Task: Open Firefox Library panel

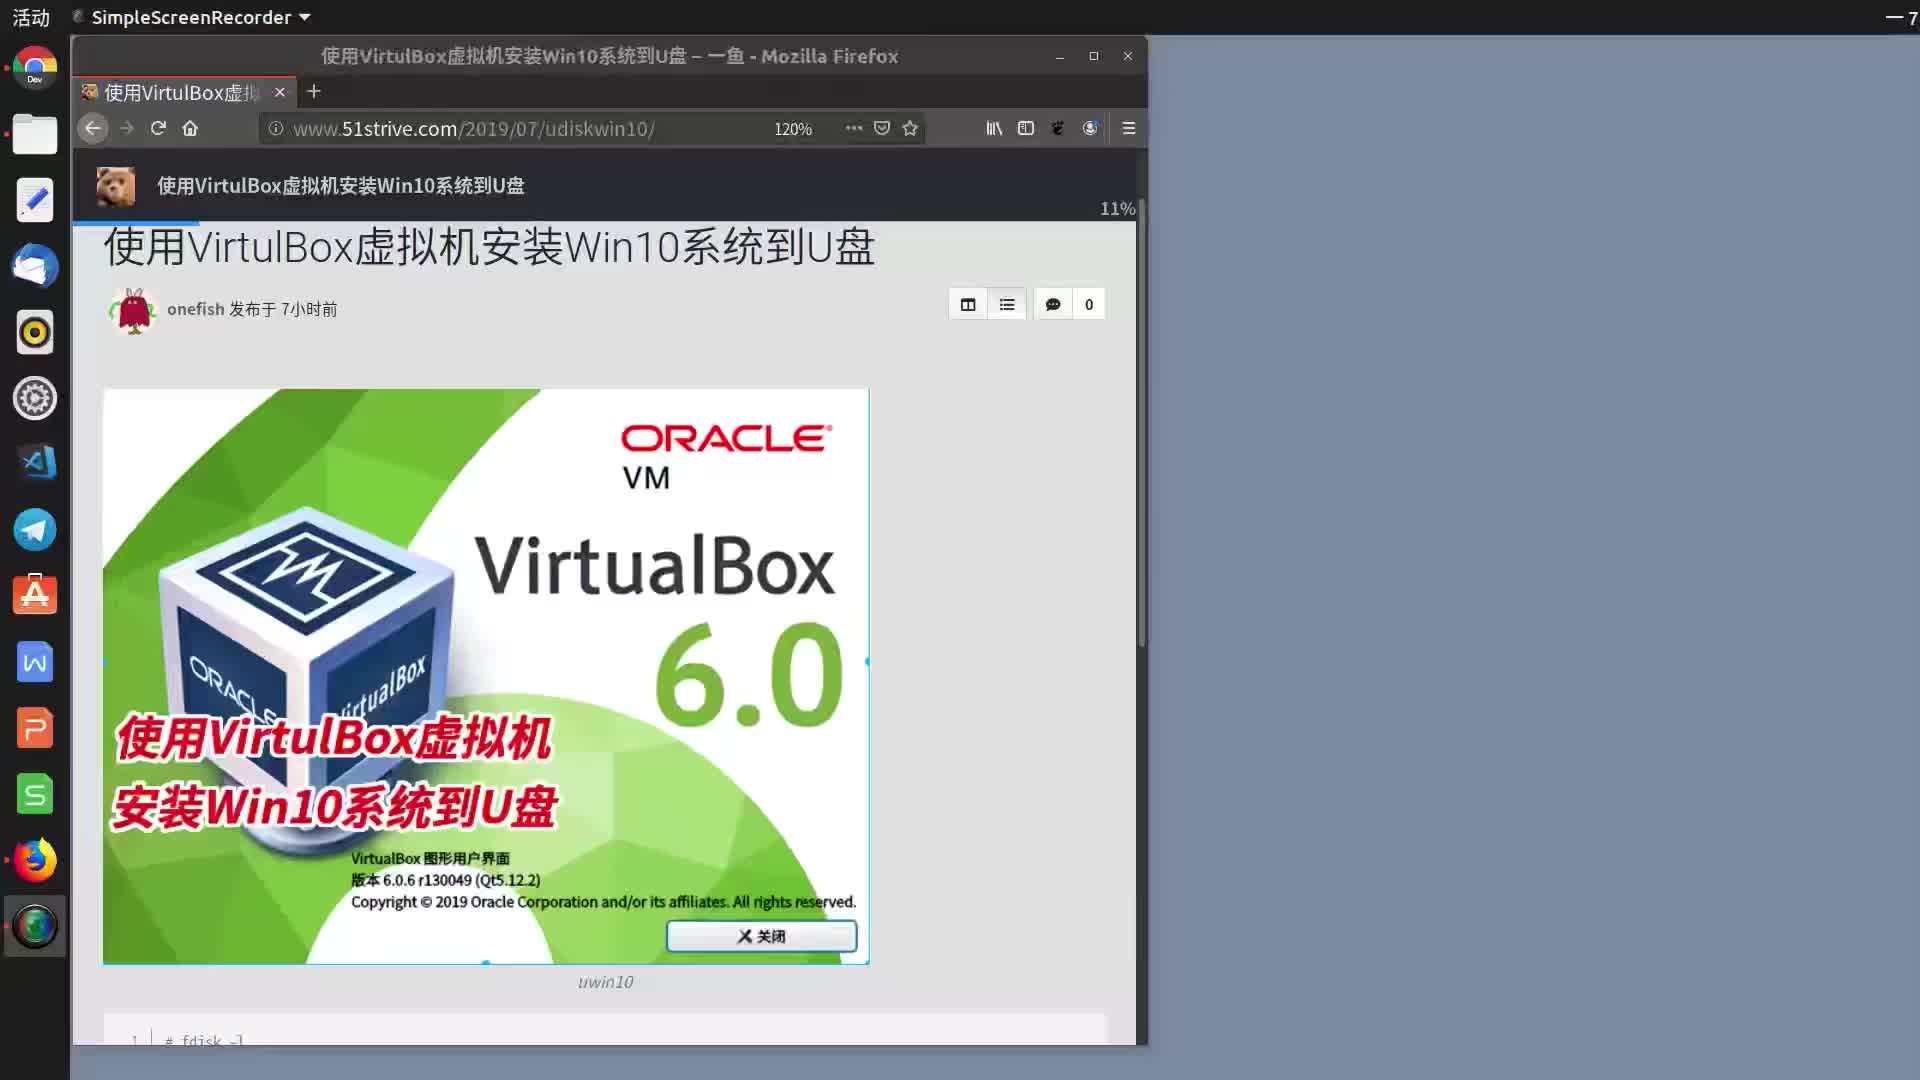Action: click(x=994, y=128)
